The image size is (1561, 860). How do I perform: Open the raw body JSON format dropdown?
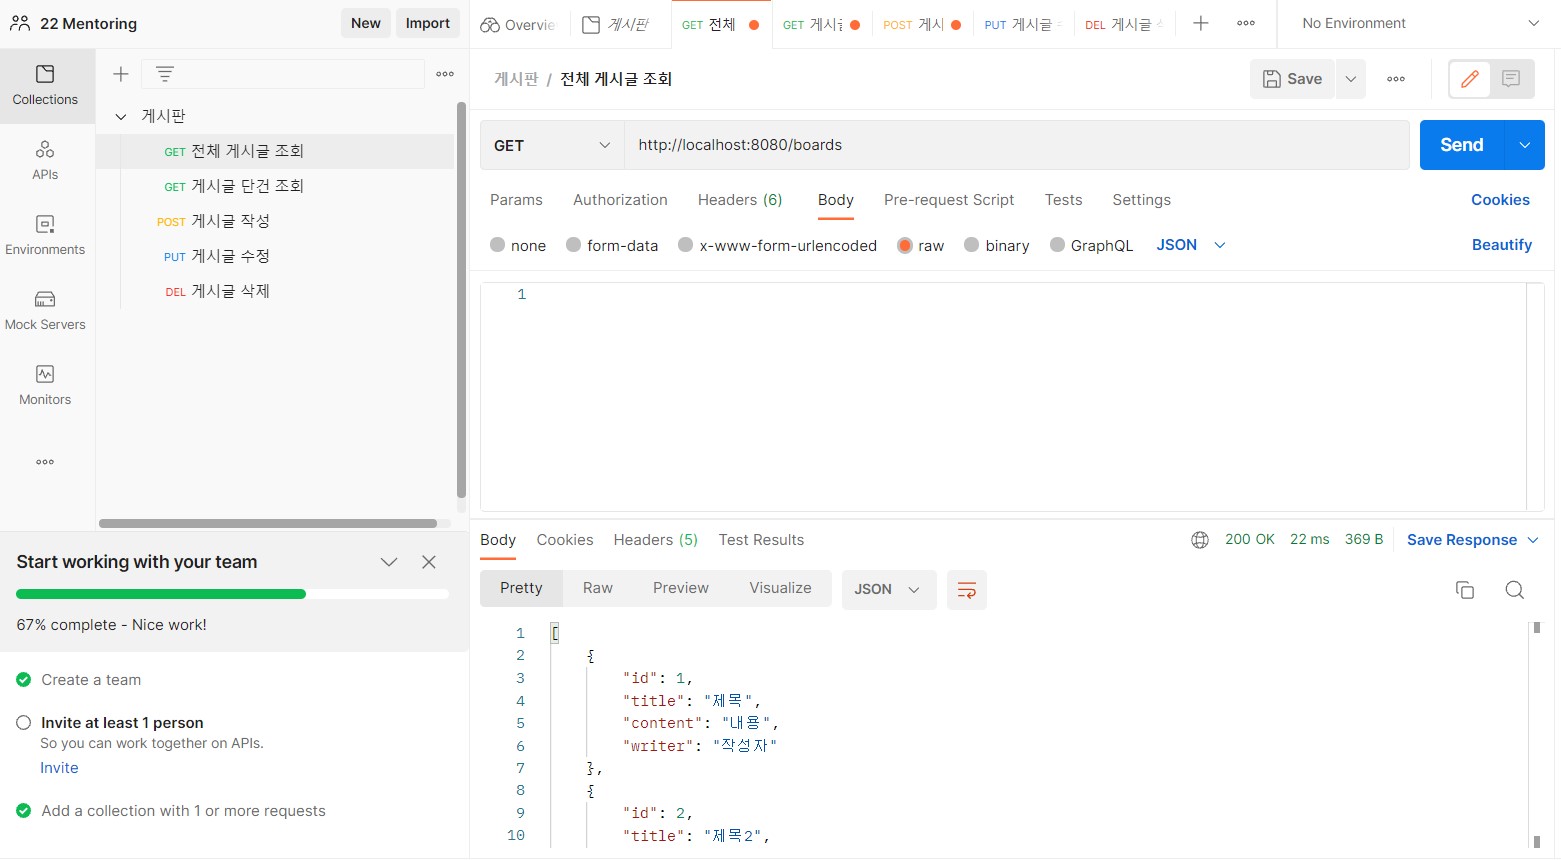[1190, 245]
